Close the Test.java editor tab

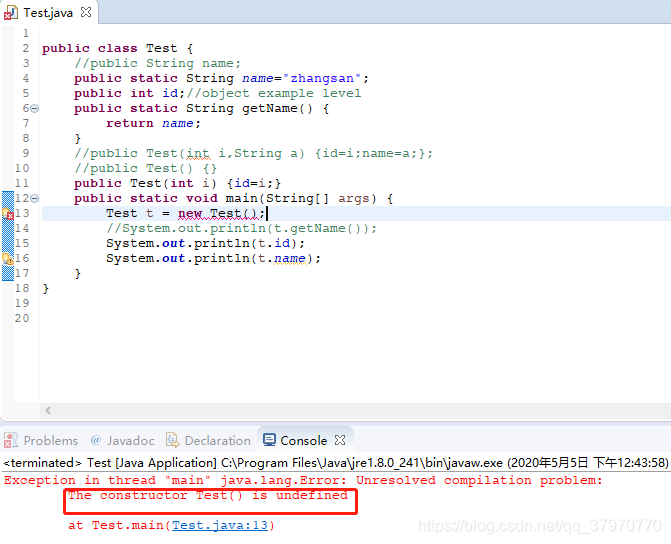point(86,12)
